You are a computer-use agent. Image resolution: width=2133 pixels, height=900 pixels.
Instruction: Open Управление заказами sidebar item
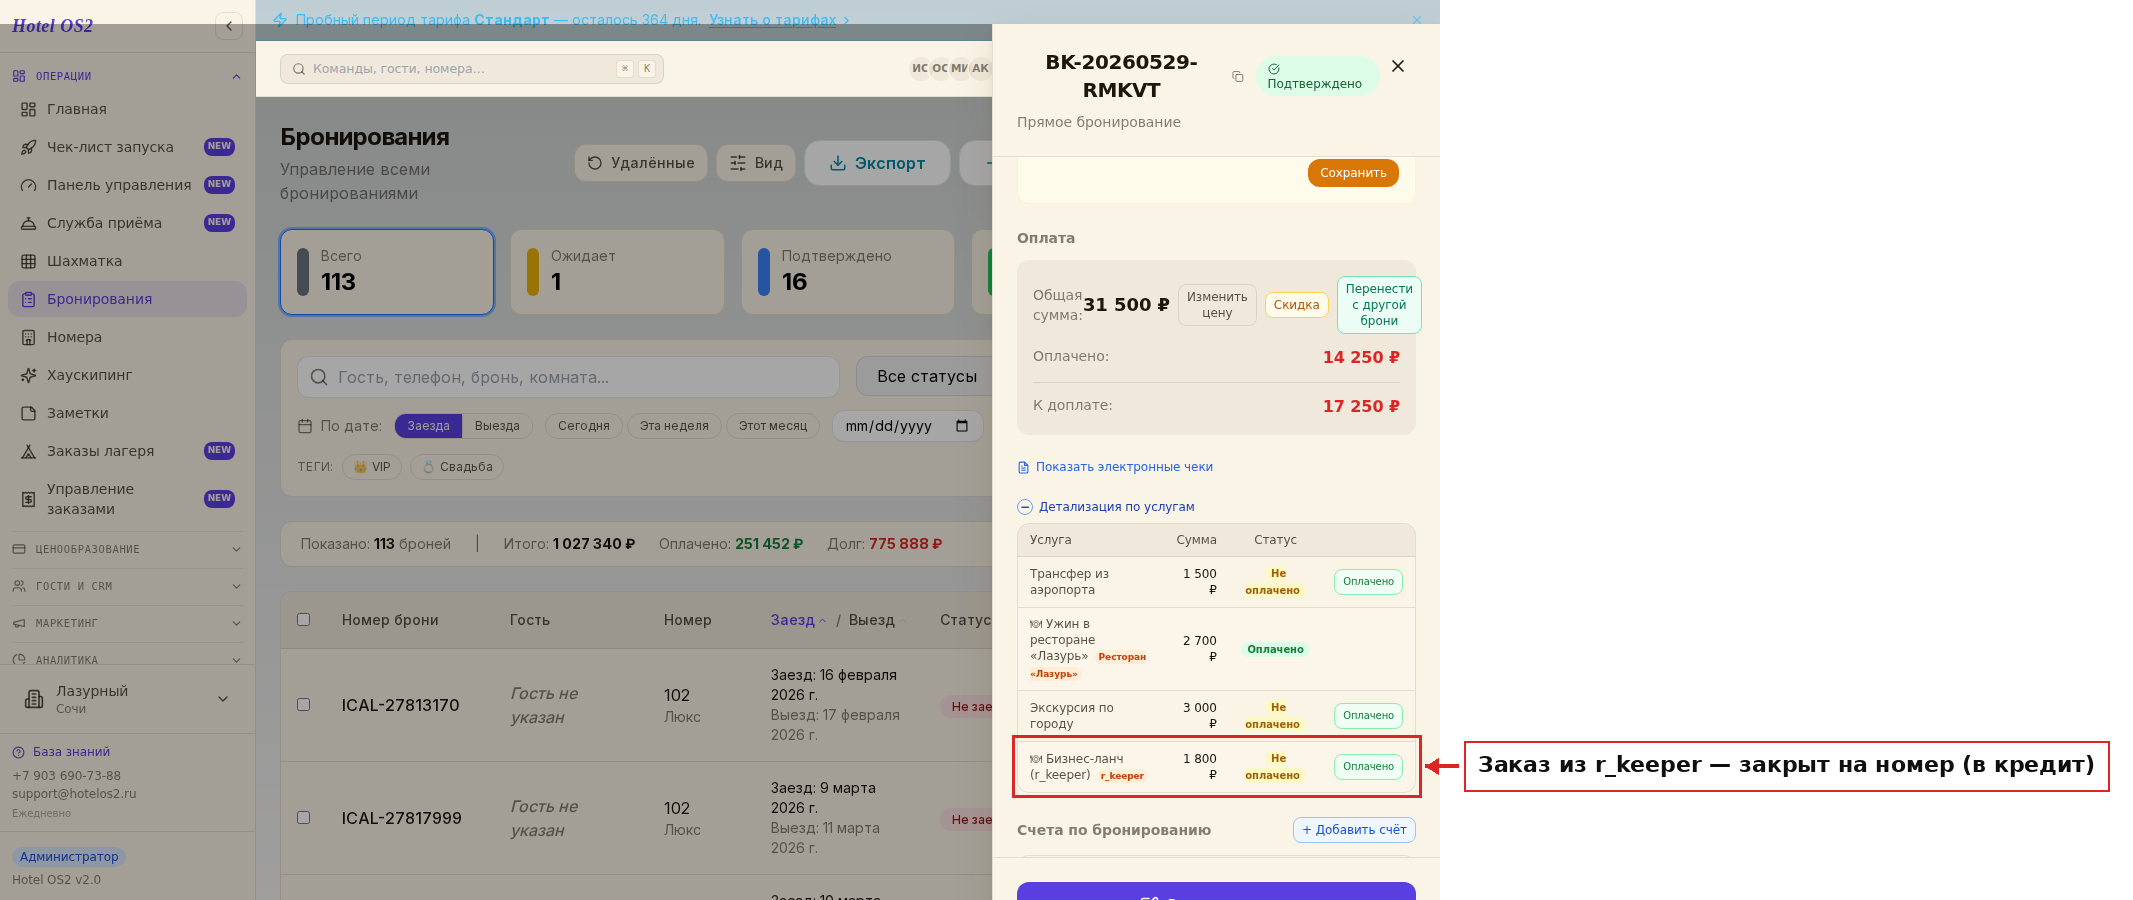coord(127,499)
